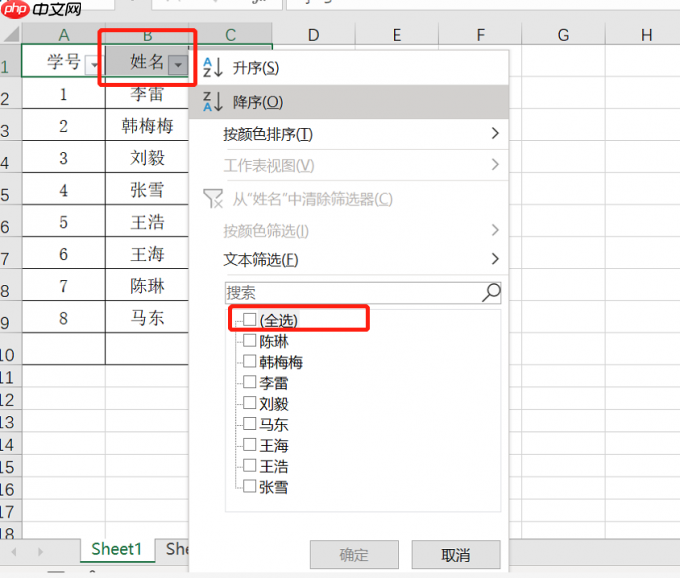
Task: Open 文本筛选(F) menu item
Action: pos(349,260)
